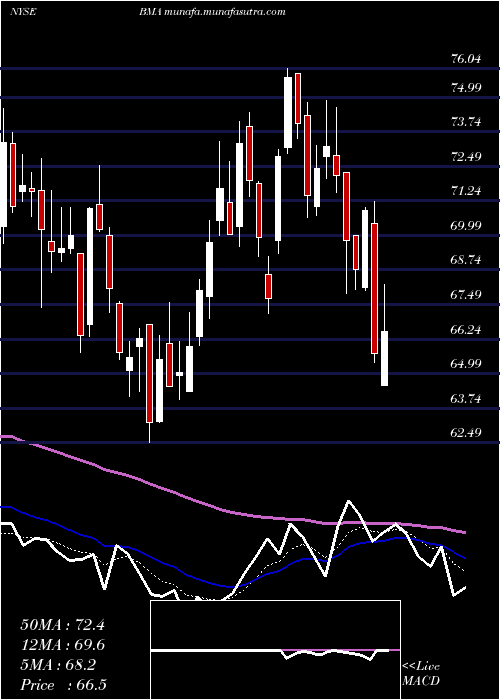Click the 68.74 price axis label
Image resolution: width=500 pixels, height=700 pixels.
pyautogui.click(x=467, y=259)
